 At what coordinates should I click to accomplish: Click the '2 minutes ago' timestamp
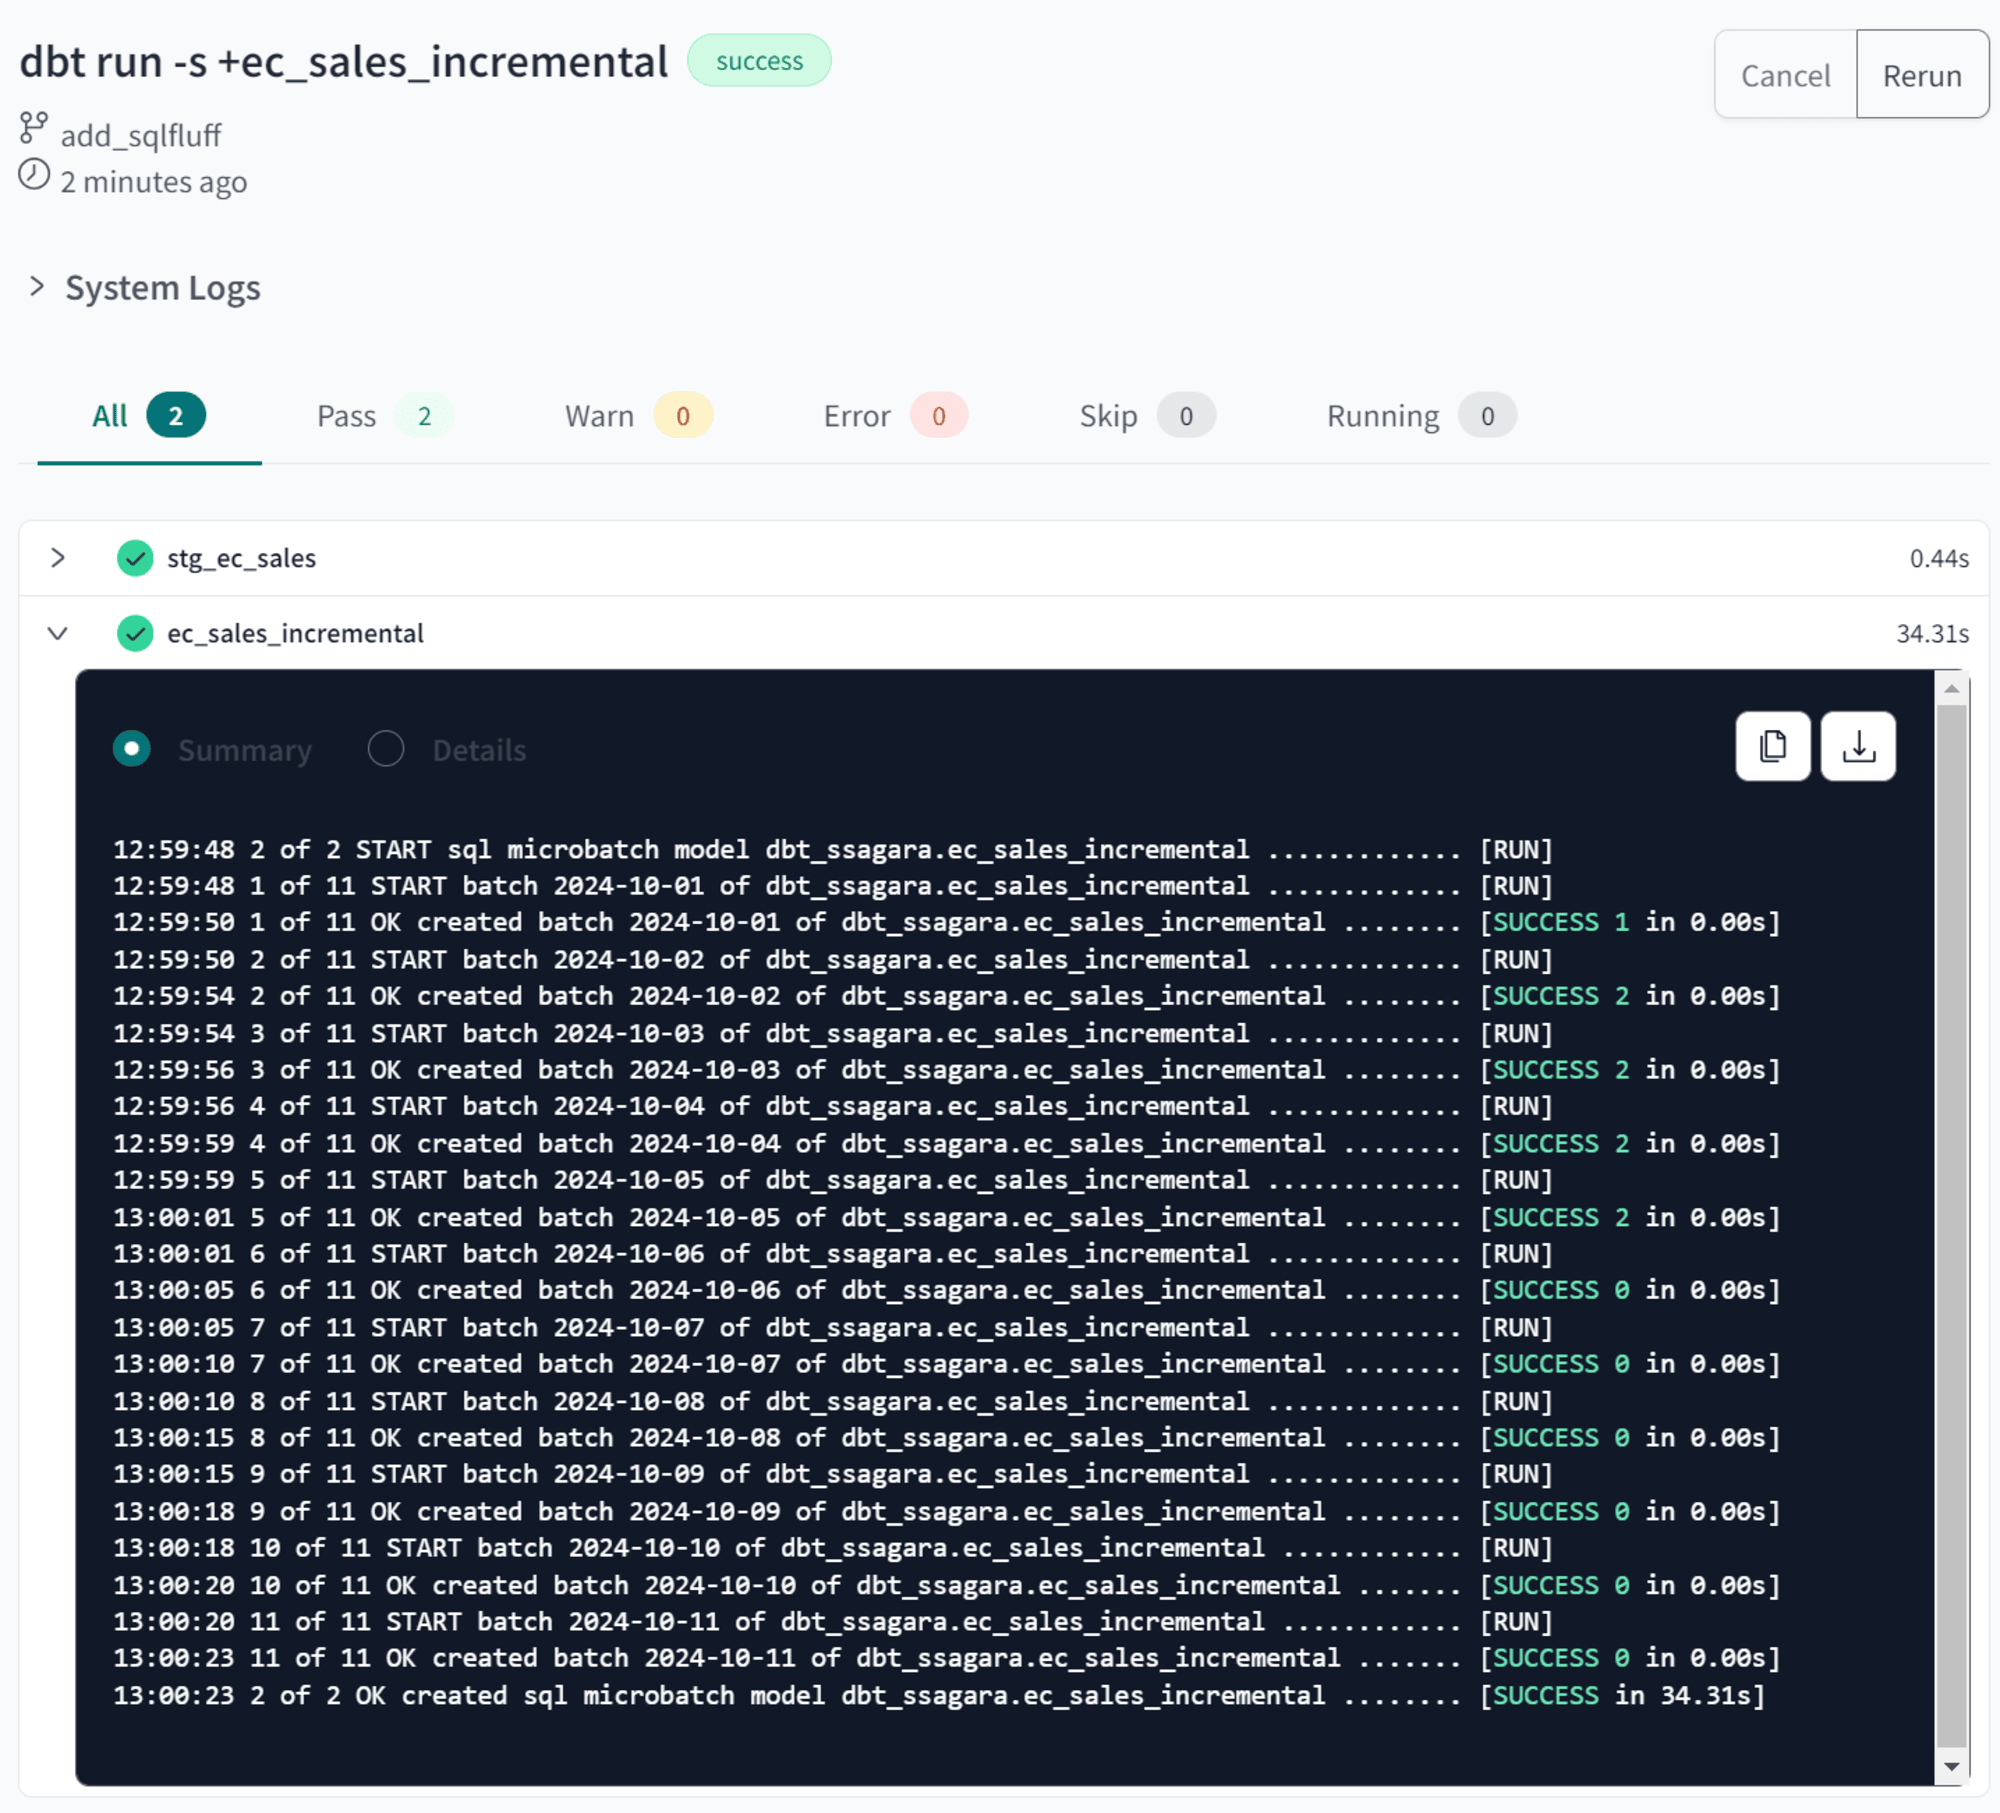pos(153,182)
